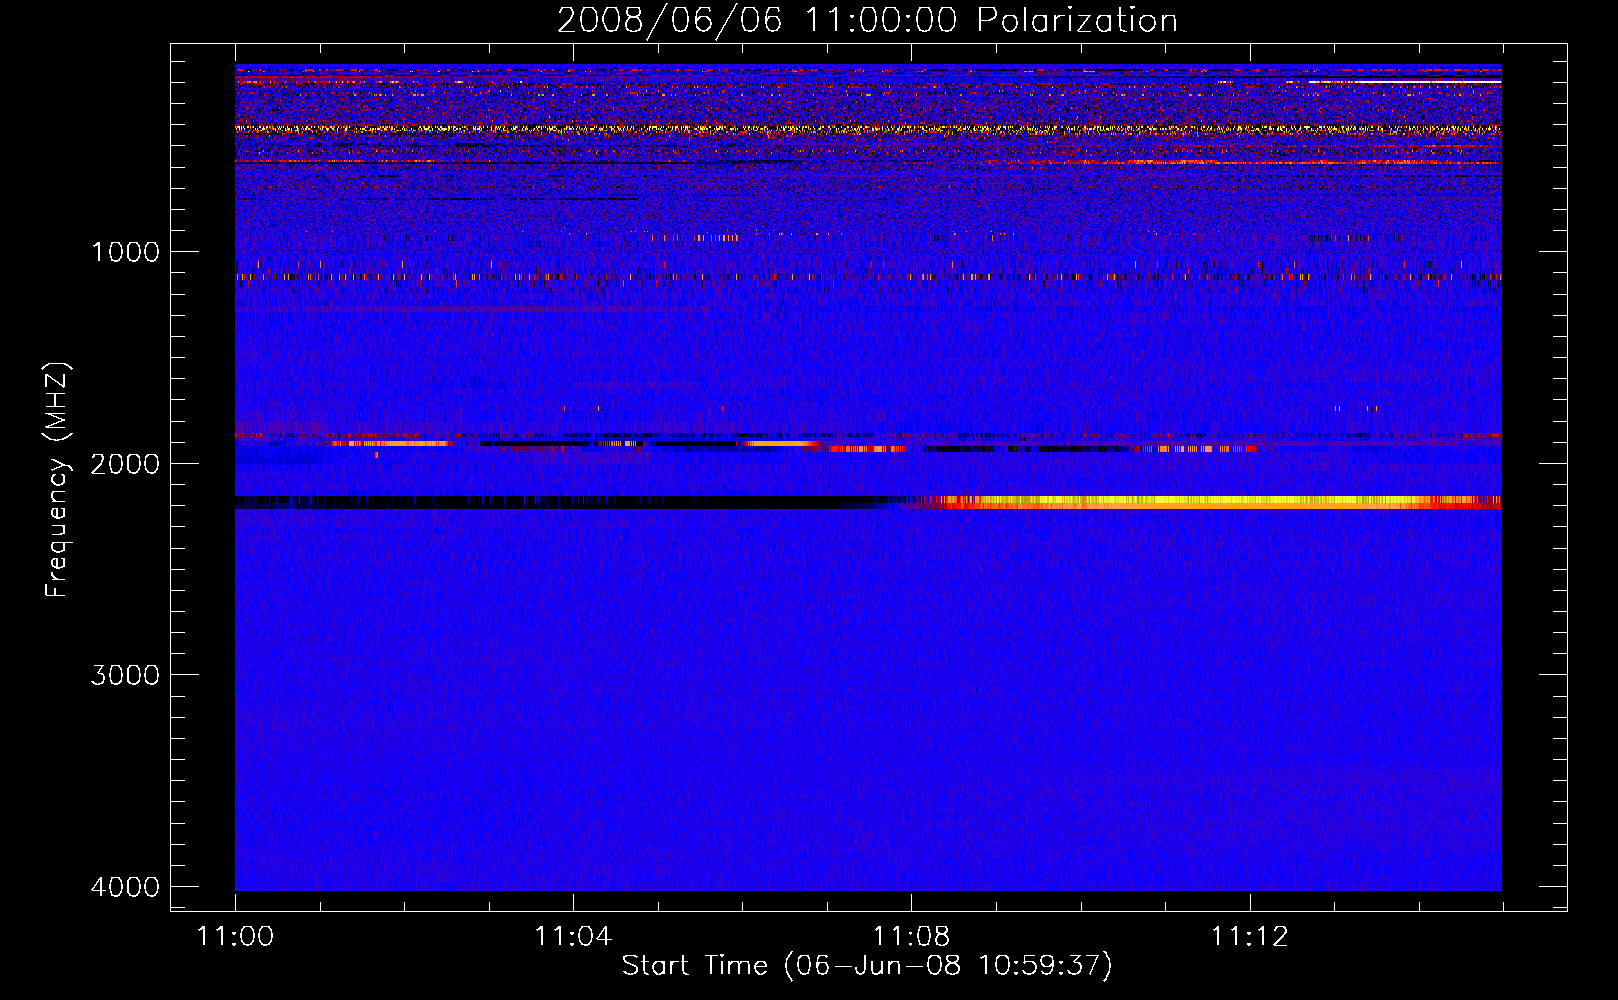This screenshot has height=1000, width=1618.
Task: Select the 2000 frequency axis label
Action: pos(125,463)
